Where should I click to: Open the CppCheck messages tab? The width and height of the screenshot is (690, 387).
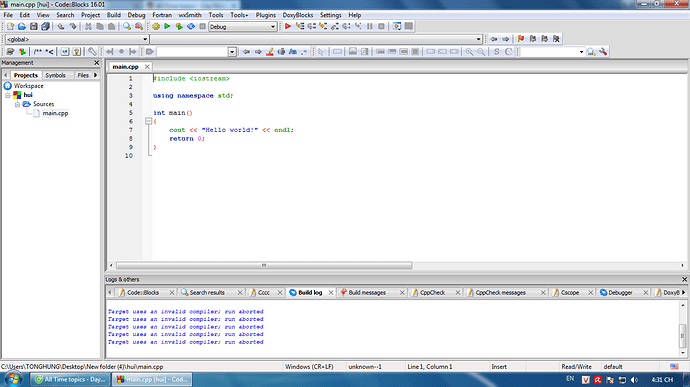500,292
